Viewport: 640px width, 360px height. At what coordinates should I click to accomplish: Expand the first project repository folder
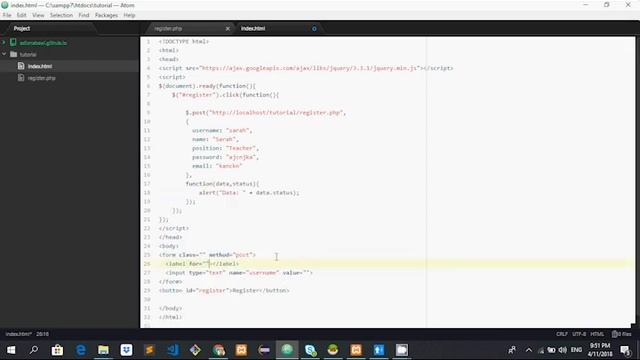4,42
